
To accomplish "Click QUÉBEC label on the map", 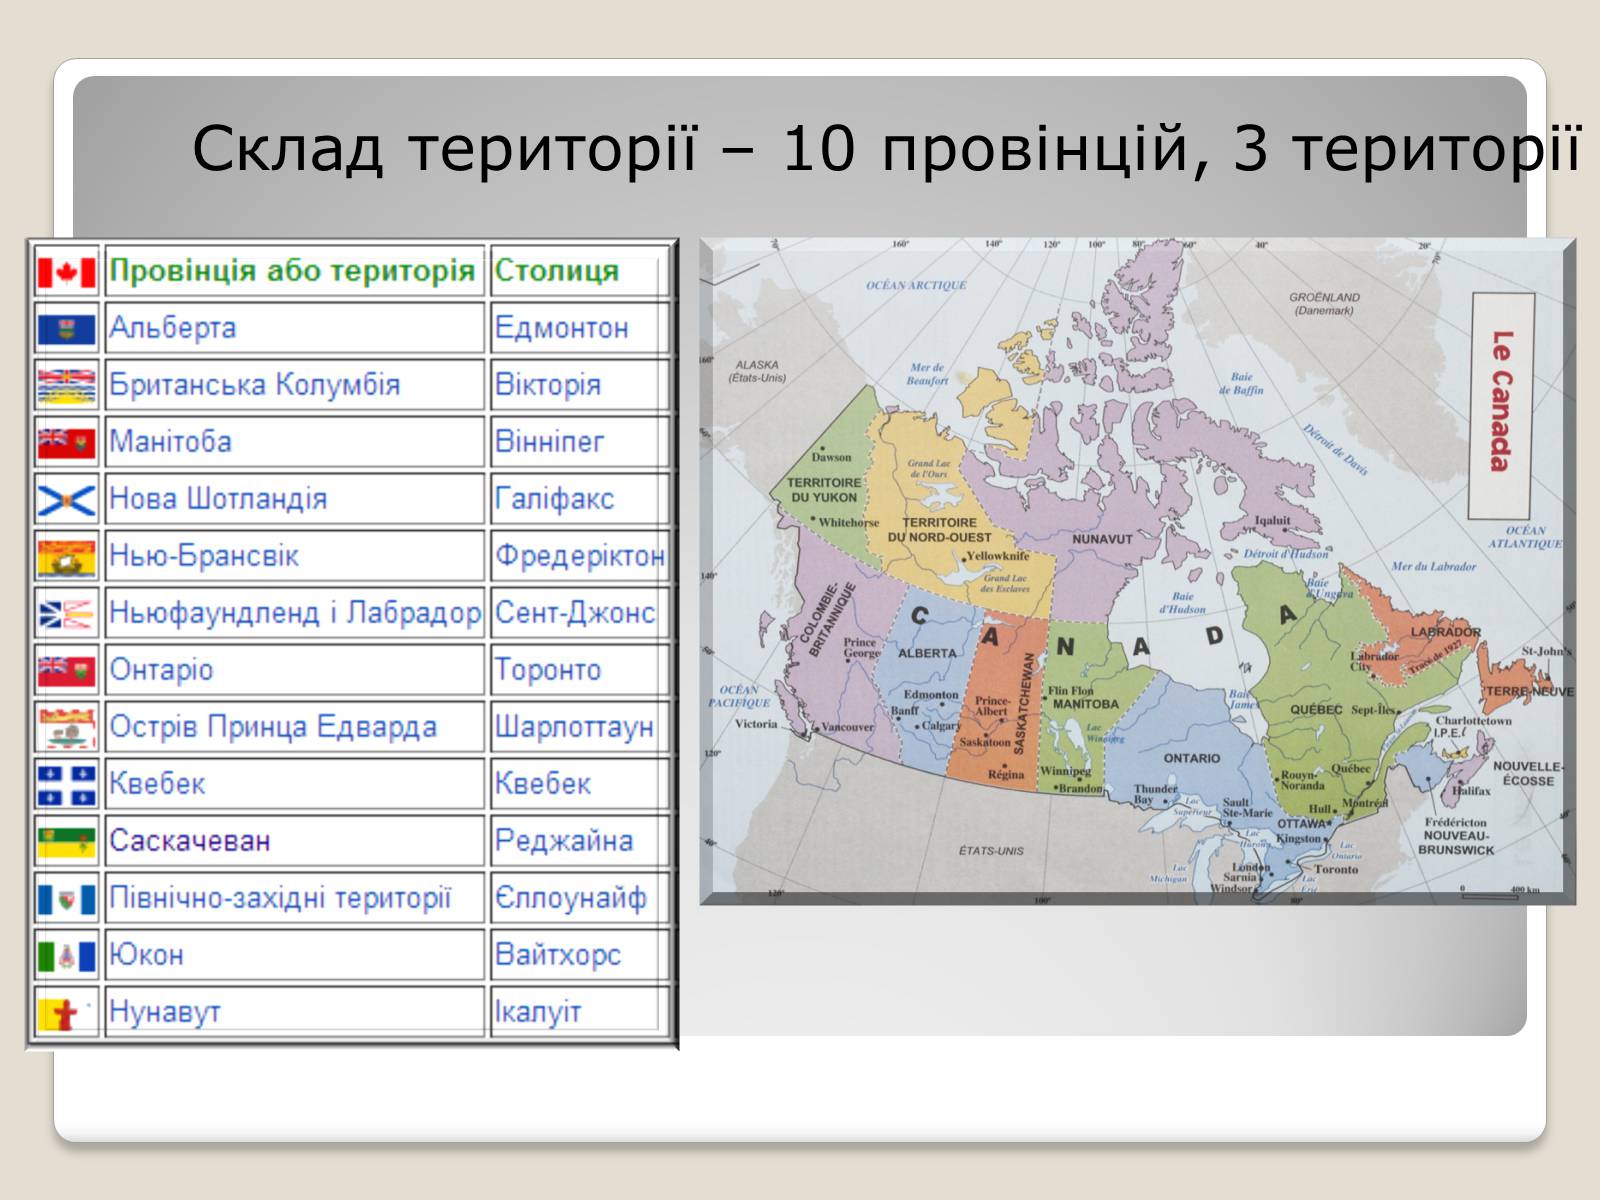I will (1316, 709).
